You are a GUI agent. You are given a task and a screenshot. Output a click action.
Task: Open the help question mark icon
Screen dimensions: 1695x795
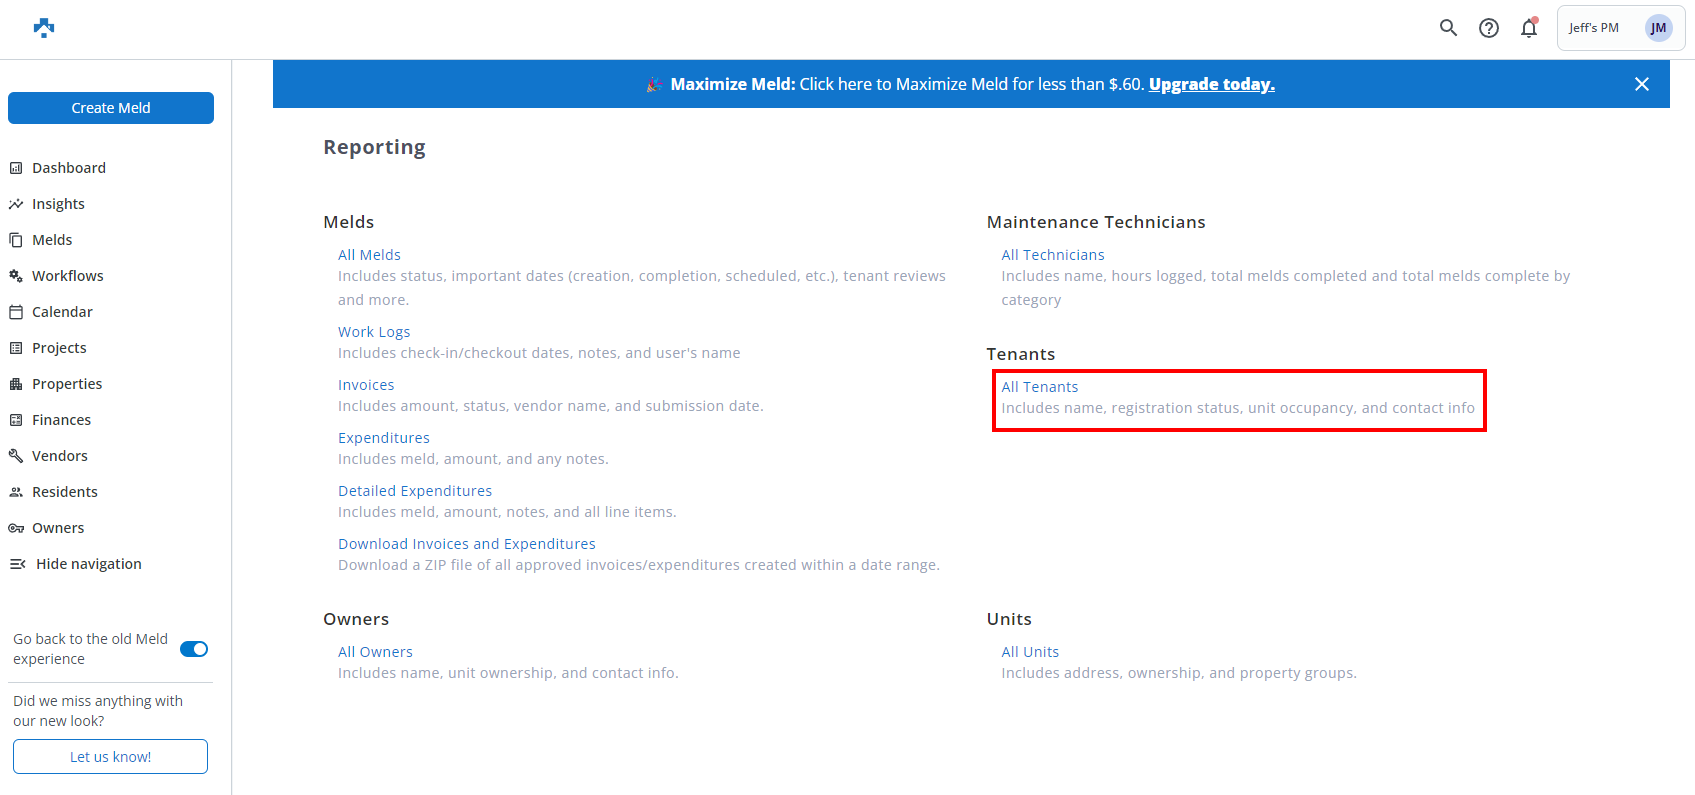click(1489, 28)
